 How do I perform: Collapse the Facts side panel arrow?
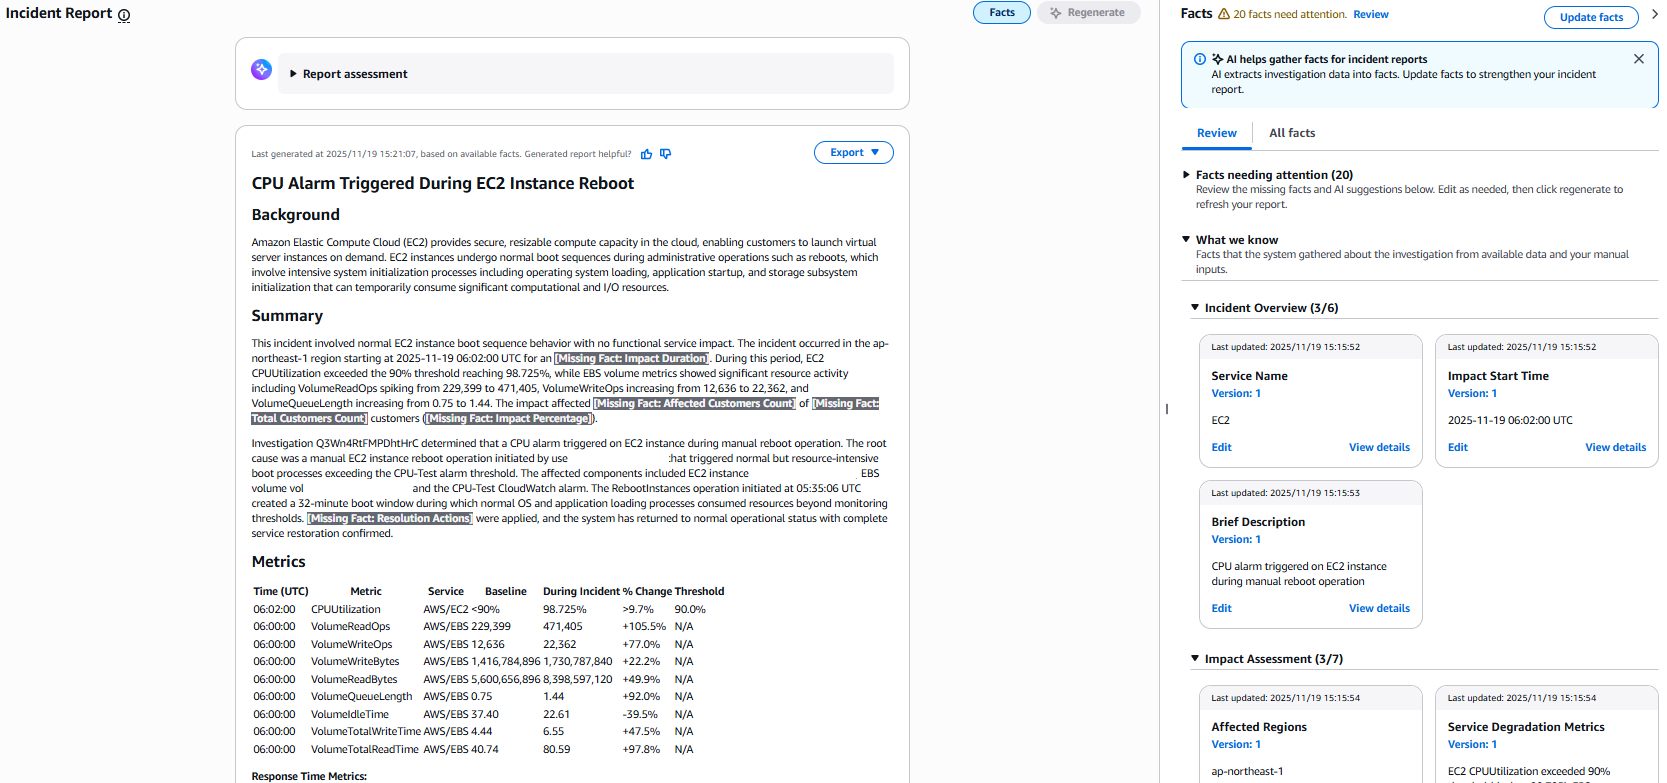coord(1654,14)
